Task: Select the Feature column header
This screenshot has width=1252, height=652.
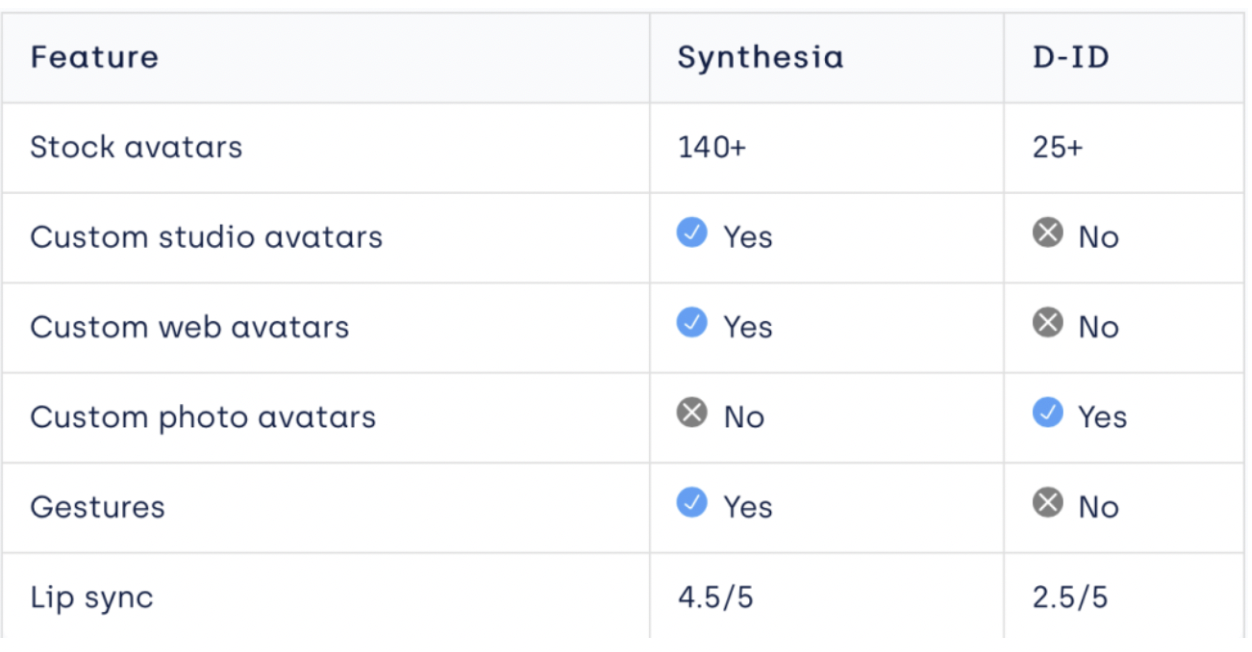Action: click(x=94, y=57)
